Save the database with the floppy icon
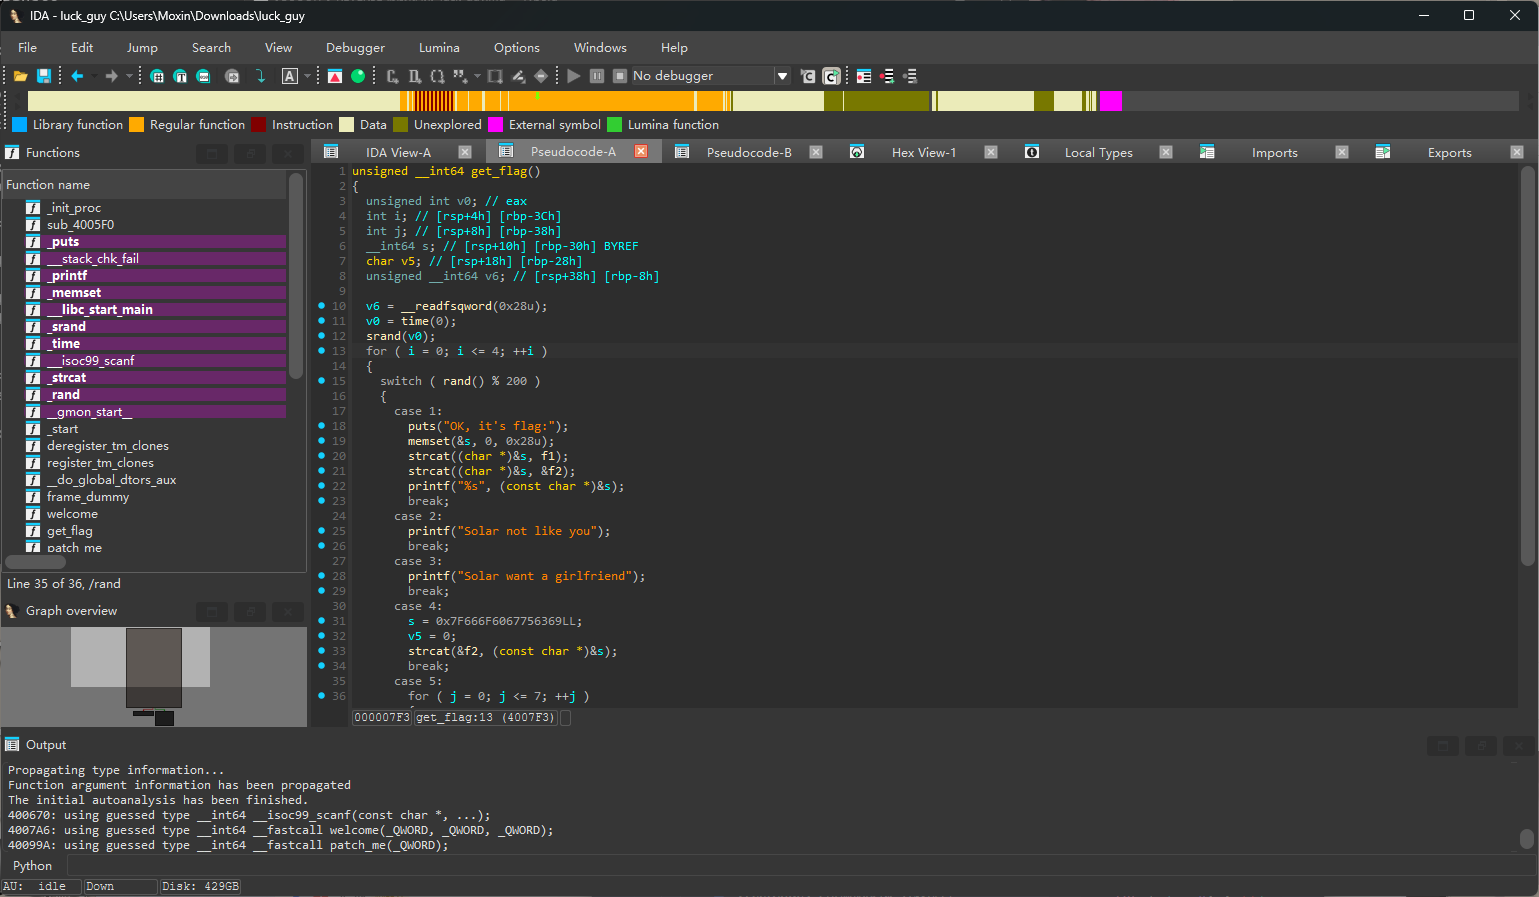This screenshot has width=1539, height=897. [44, 76]
